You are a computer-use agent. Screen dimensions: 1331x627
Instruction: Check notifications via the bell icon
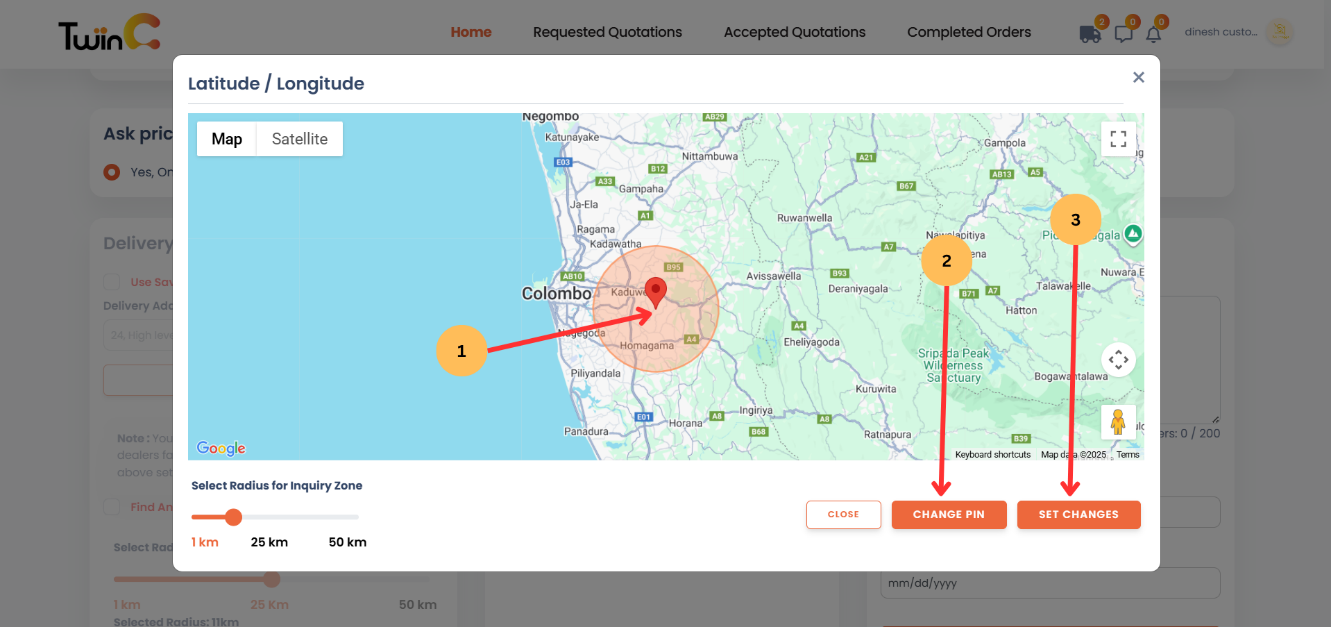coord(1155,32)
